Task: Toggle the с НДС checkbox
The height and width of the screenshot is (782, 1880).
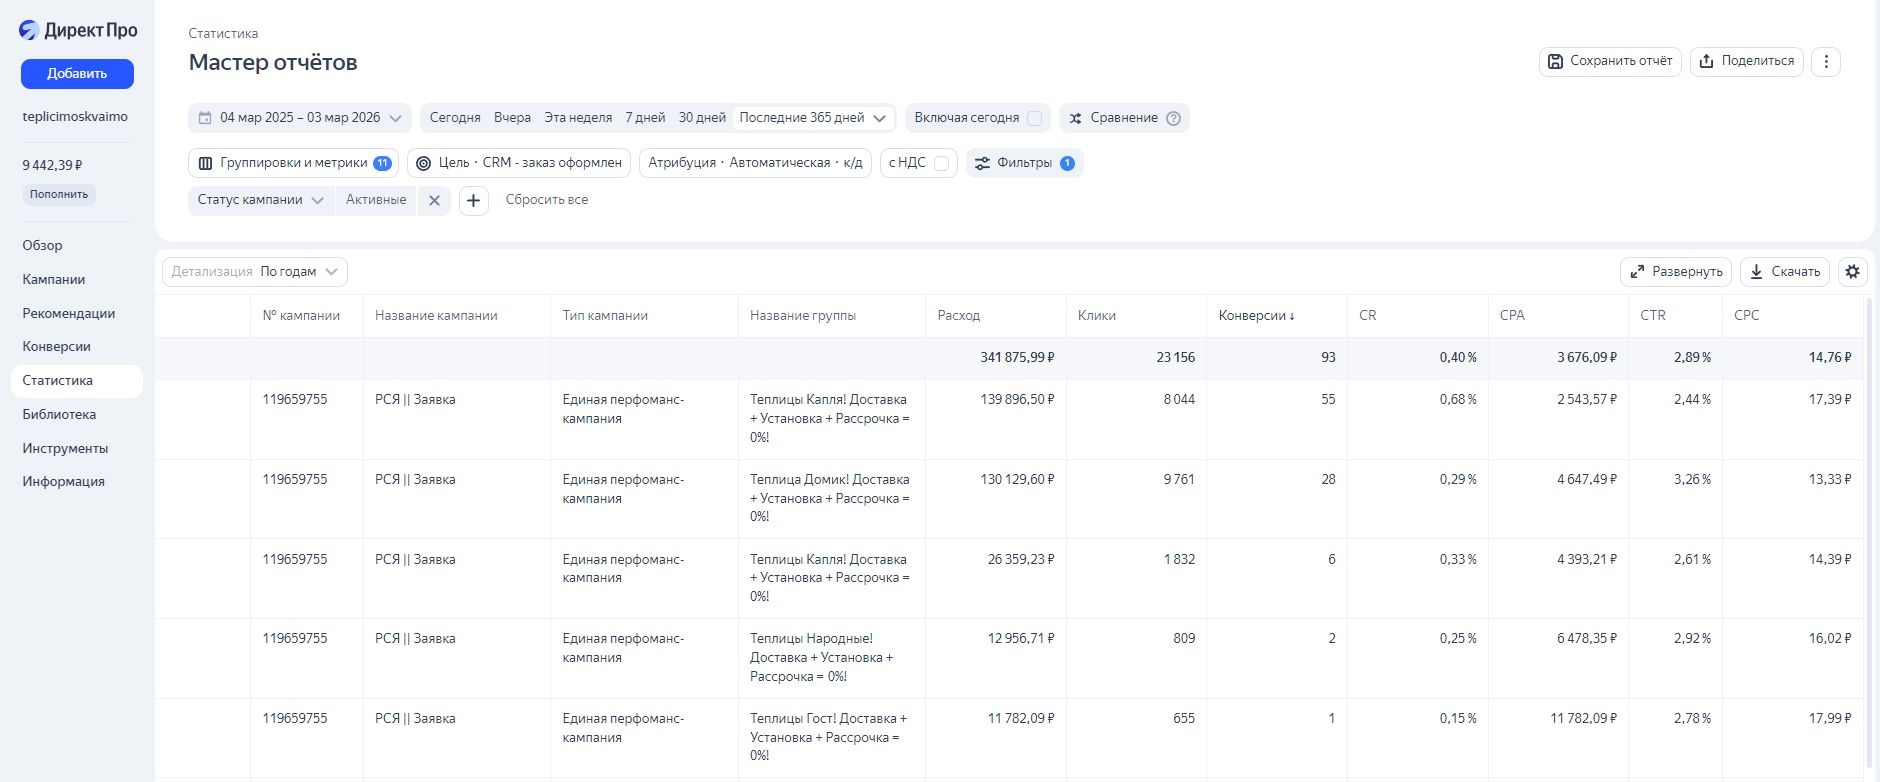Action: [941, 163]
